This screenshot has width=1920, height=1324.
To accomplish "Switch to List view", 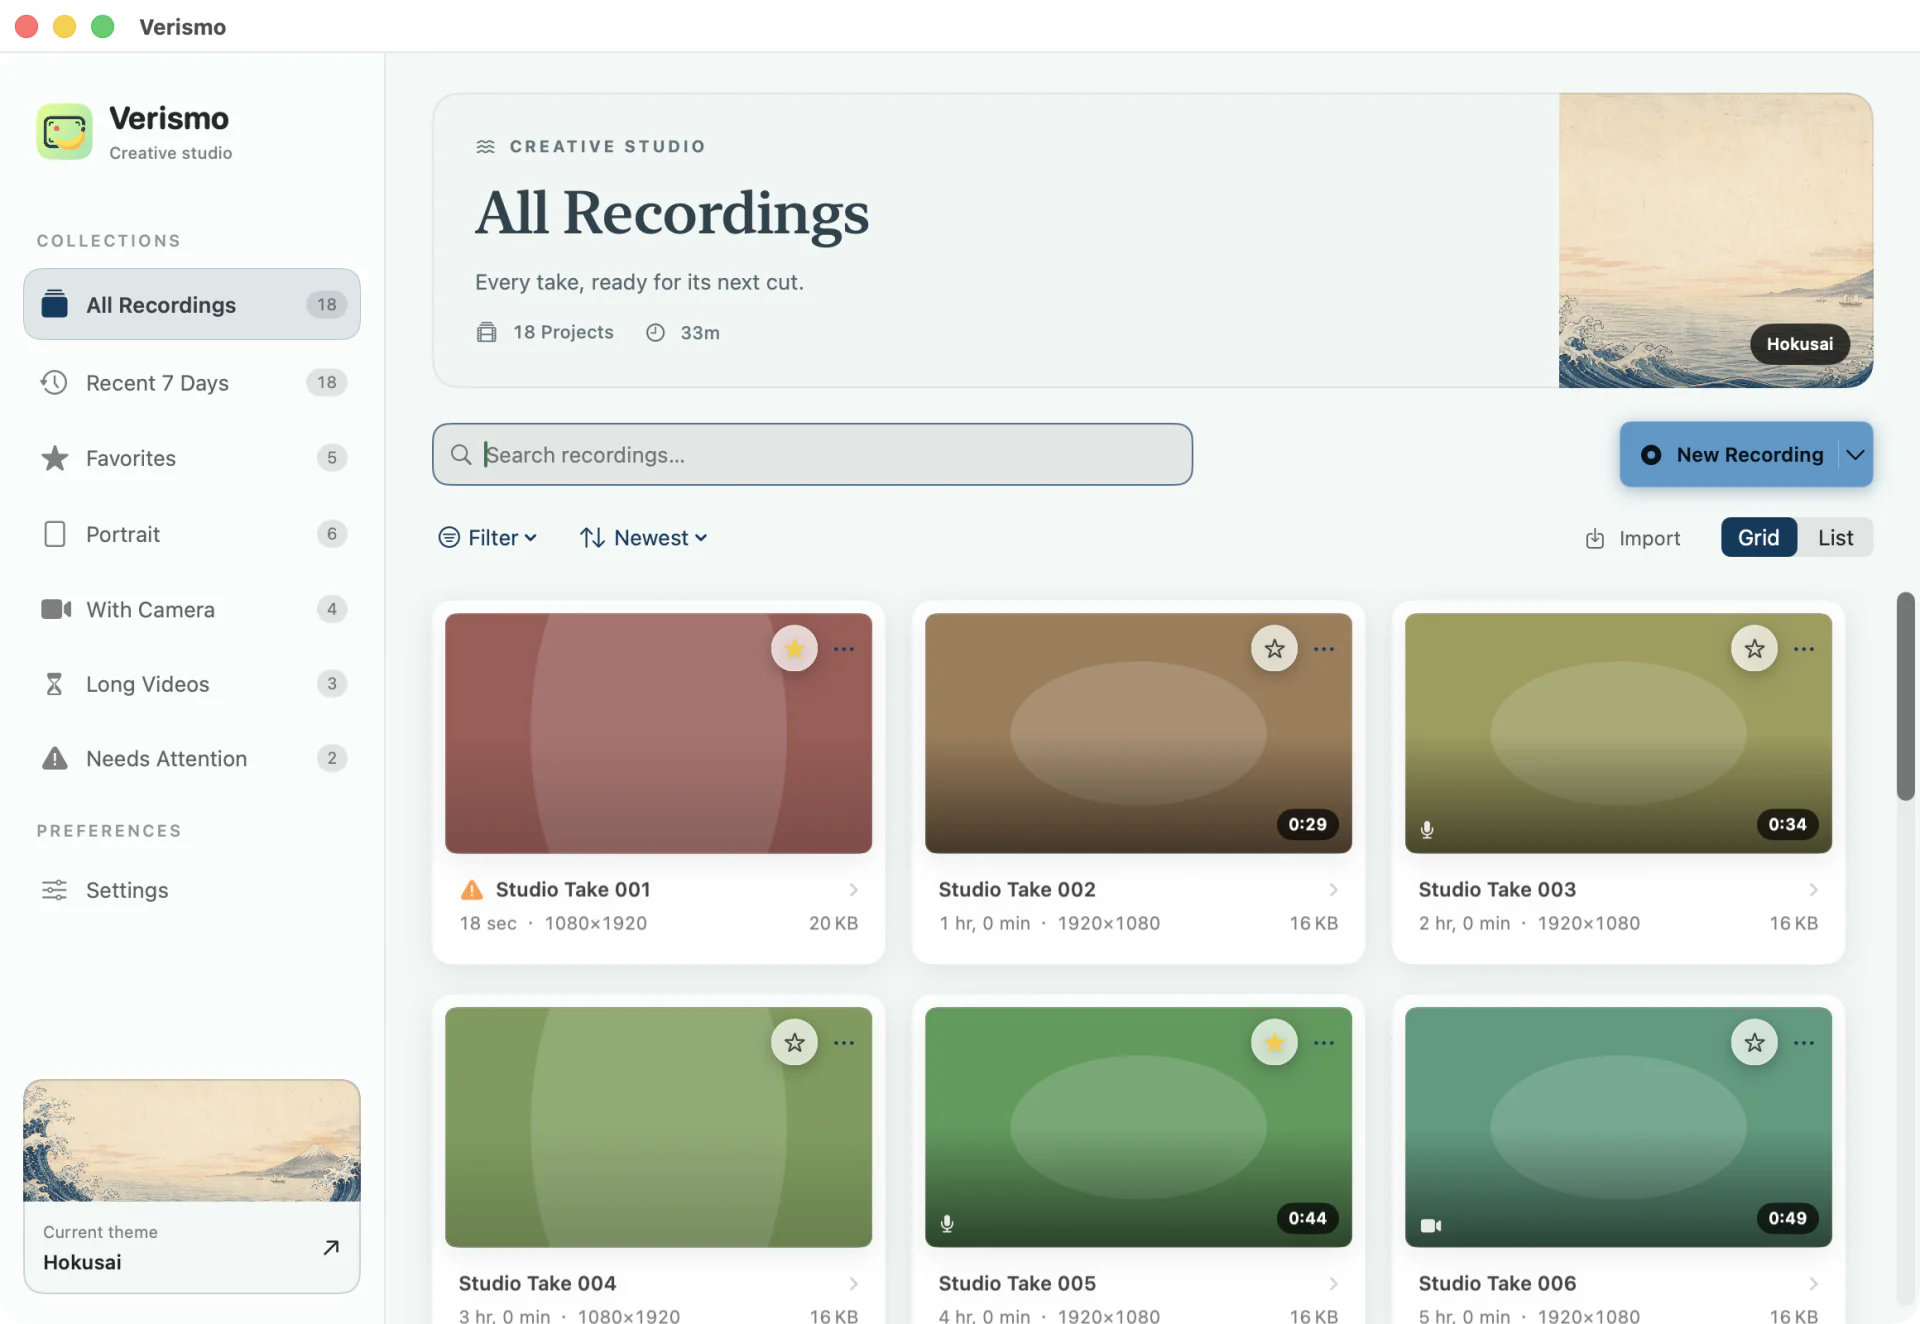I will pyautogui.click(x=1835, y=538).
